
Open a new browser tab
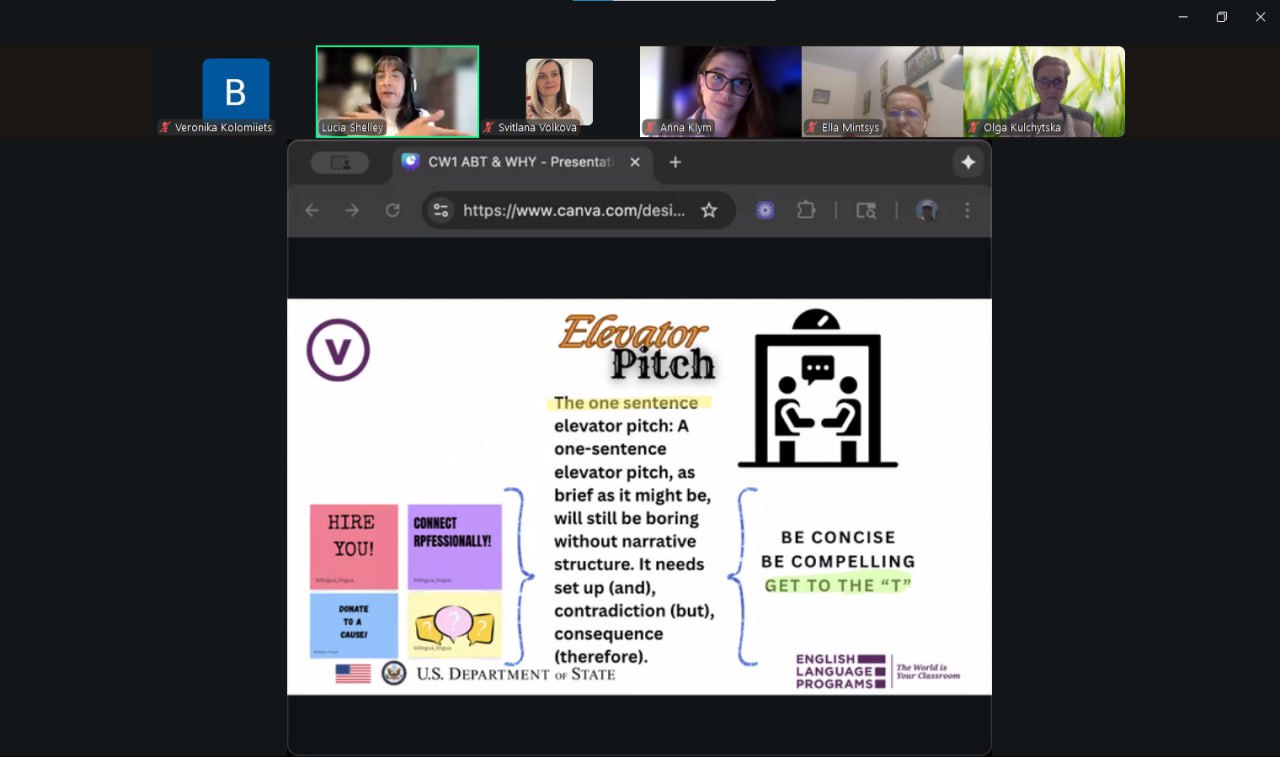(675, 162)
